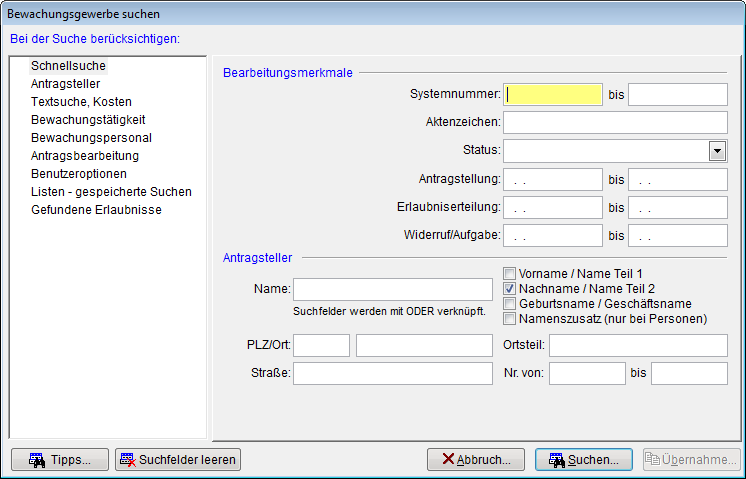Focus the Aktenzeichen input field
746x479 pixels.
pyautogui.click(x=615, y=122)
